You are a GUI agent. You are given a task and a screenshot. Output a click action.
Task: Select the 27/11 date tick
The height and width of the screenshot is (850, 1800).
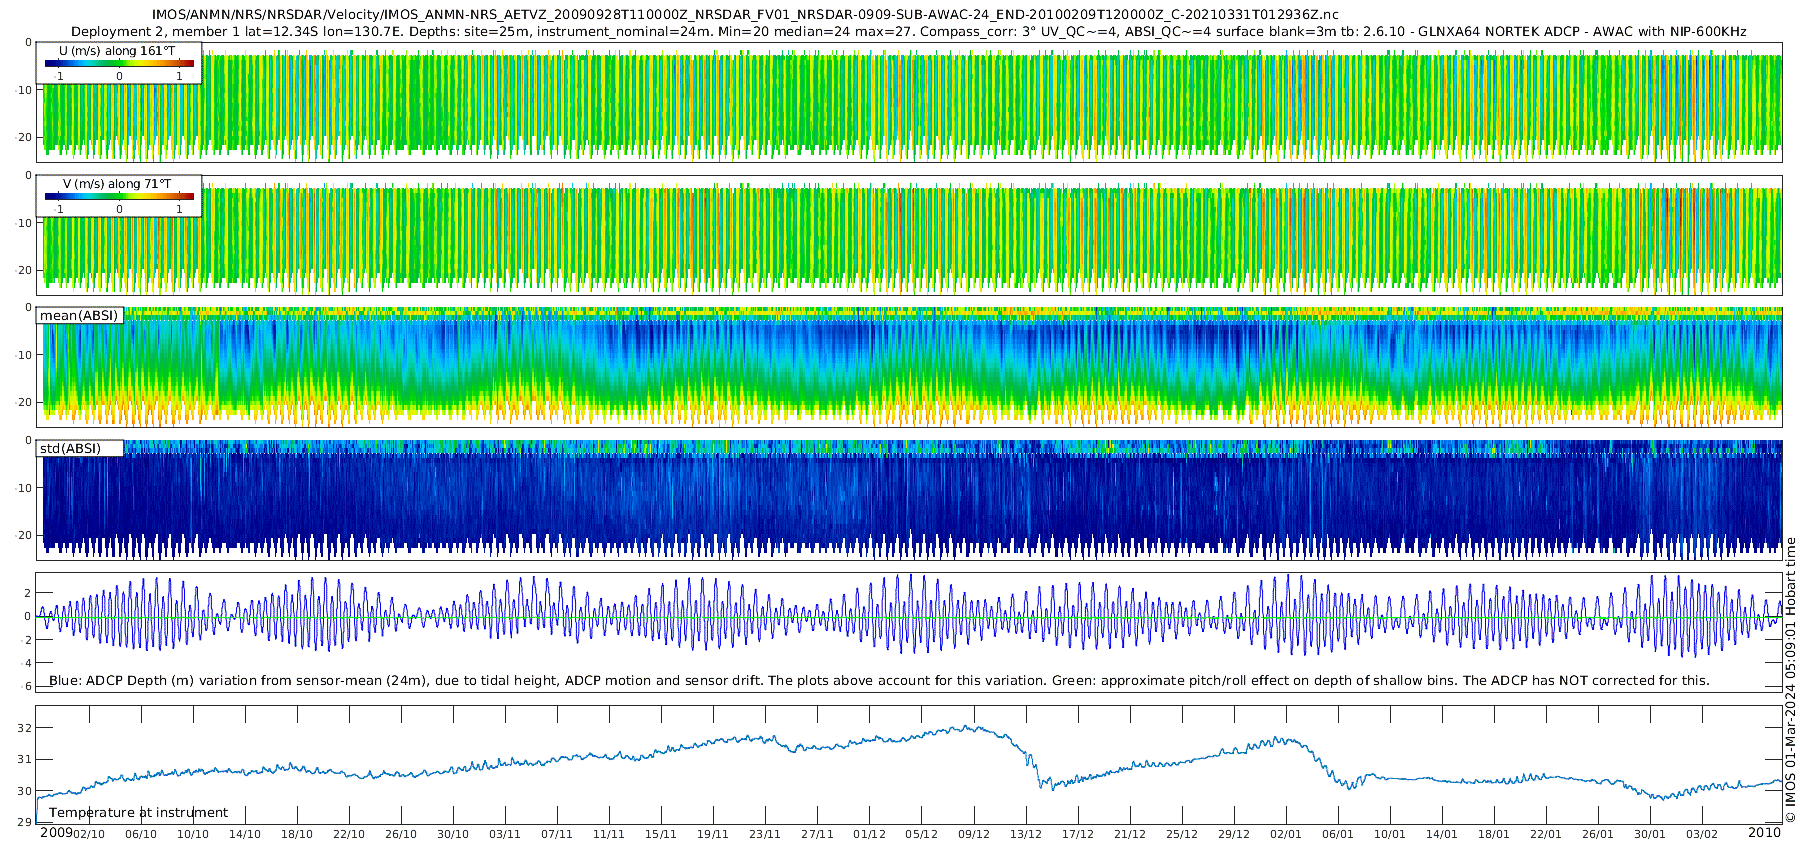(817, 834)
